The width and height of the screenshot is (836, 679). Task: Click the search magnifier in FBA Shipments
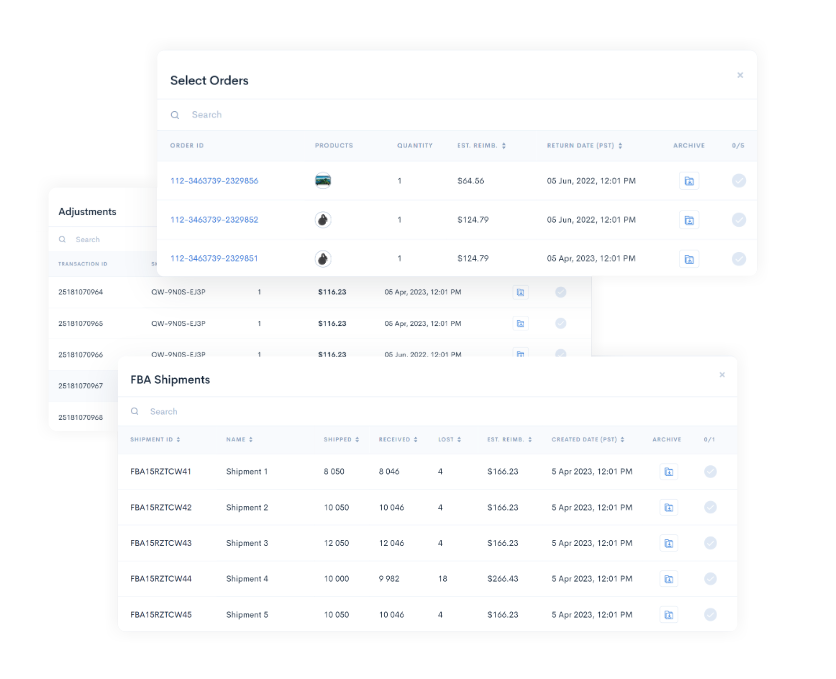click(x=135, y=411)
